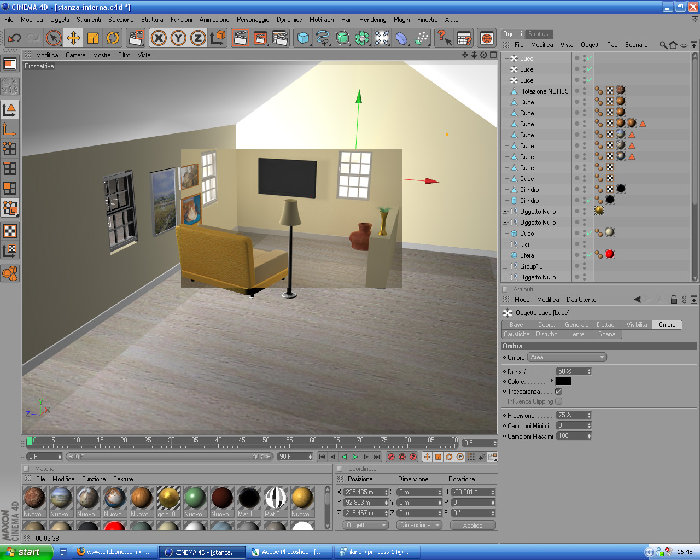Click the Windows start button
Viewport: 700px width, 560px height.
tap(26, 552)
